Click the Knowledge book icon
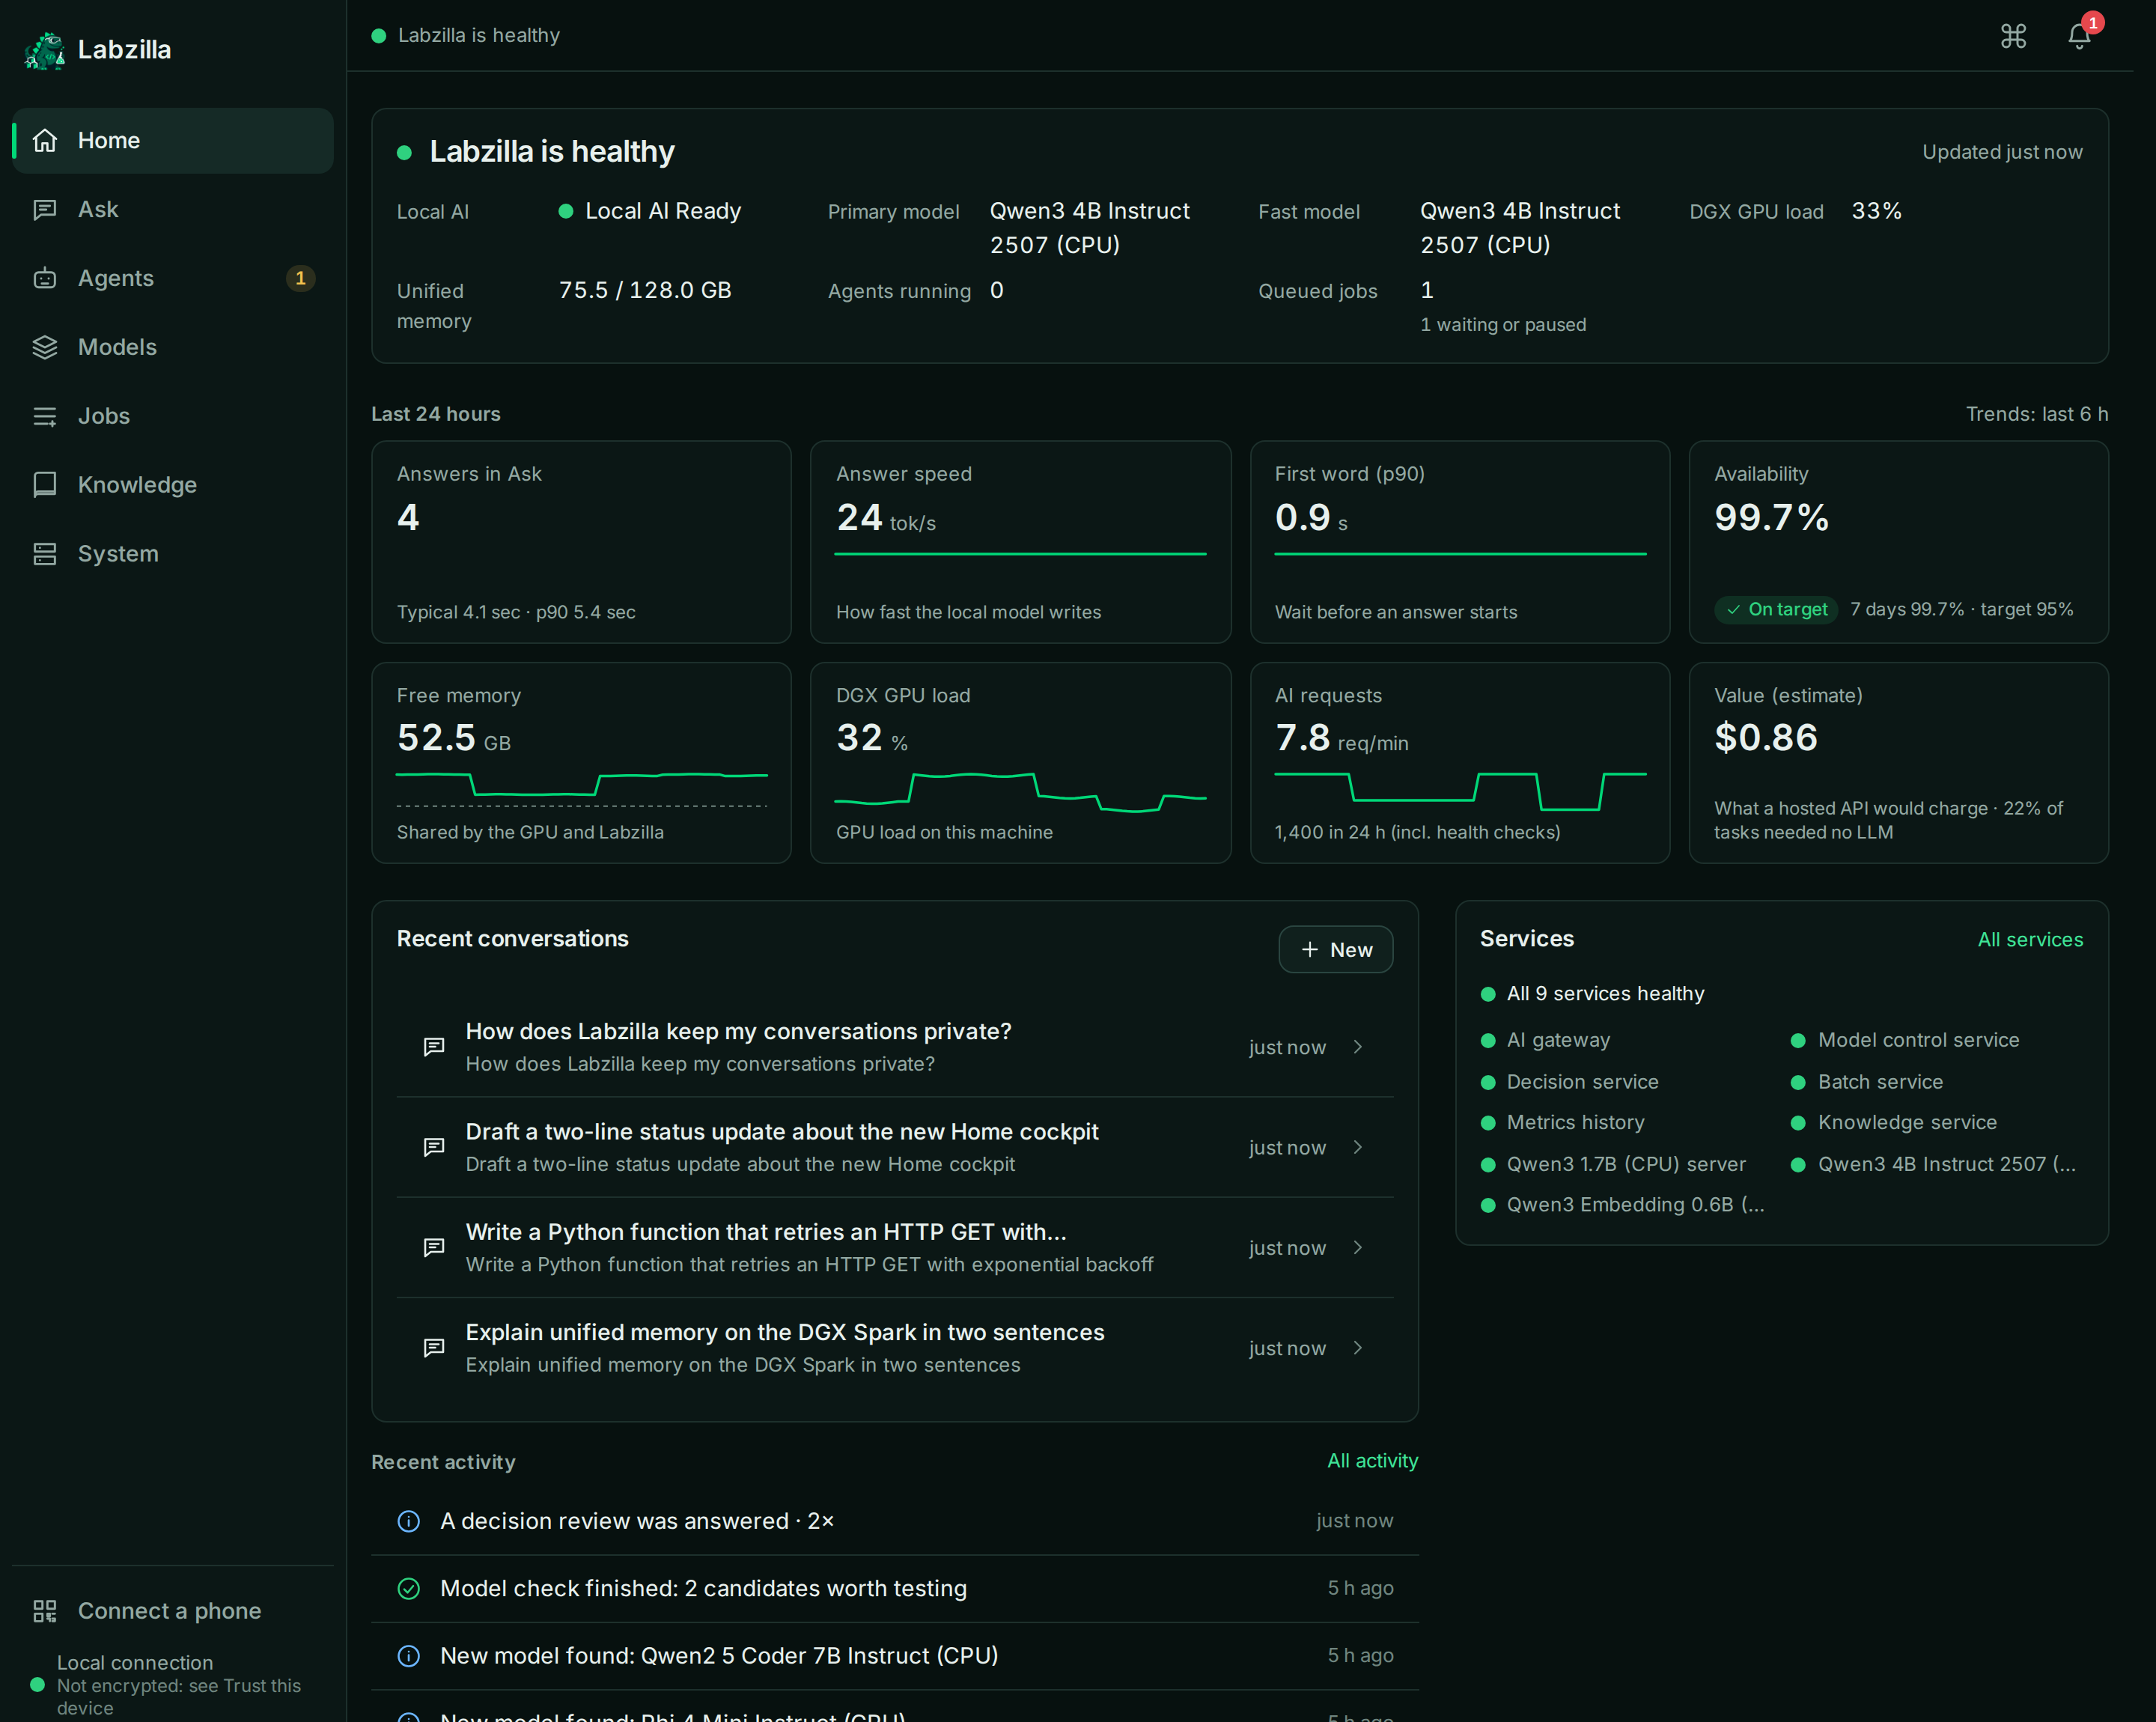This screenshot has height=1722, width=2156. click(45, 485)
